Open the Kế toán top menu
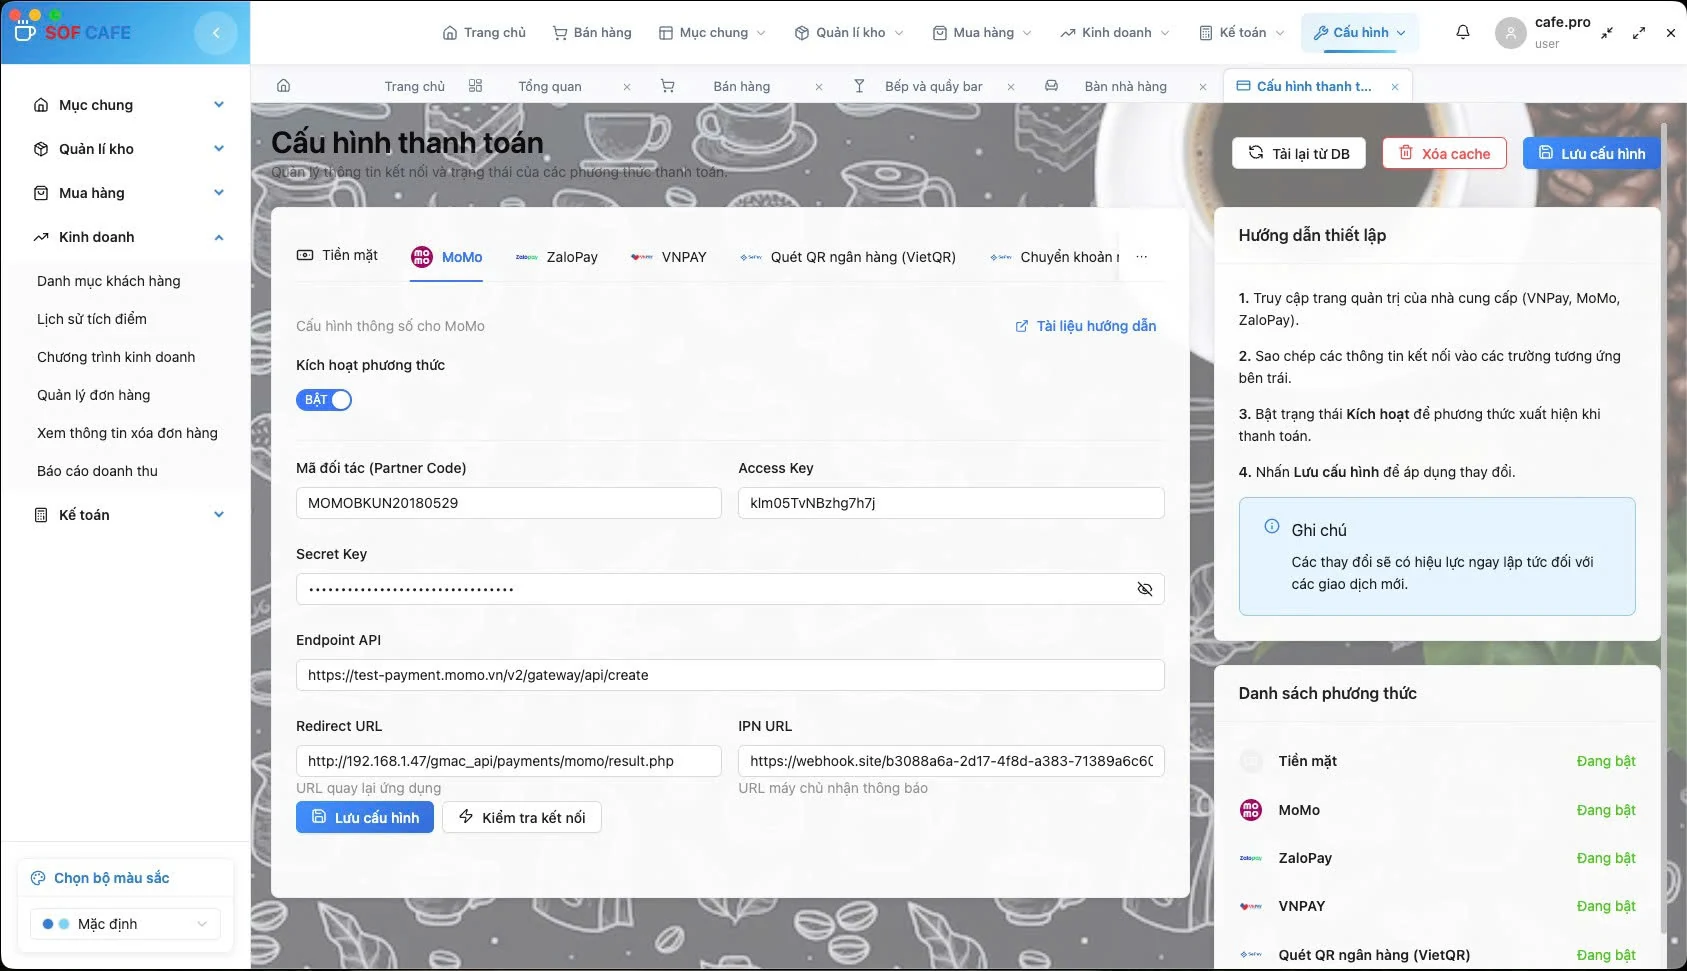Viewport: 1687px width, 971px height. pyautogui.click(x=1241, y=33)
